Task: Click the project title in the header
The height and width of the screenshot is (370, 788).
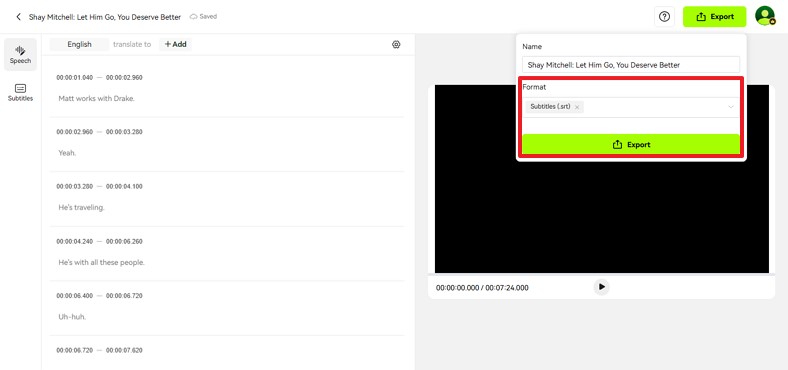Action: point(105,17)
